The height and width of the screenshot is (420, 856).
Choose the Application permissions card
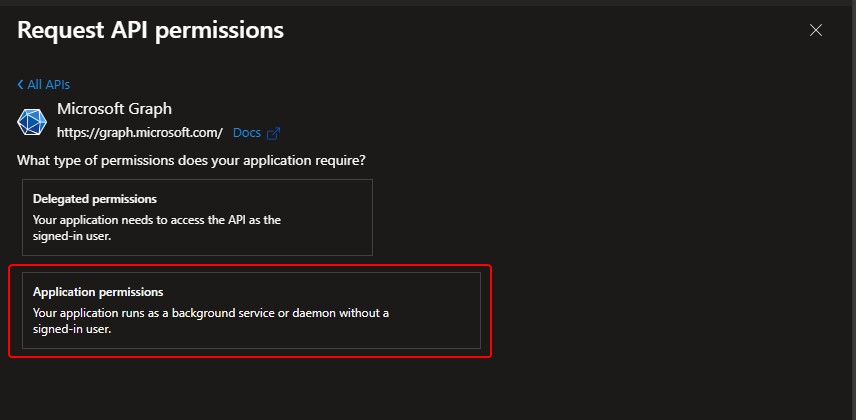tap(251, 310)
